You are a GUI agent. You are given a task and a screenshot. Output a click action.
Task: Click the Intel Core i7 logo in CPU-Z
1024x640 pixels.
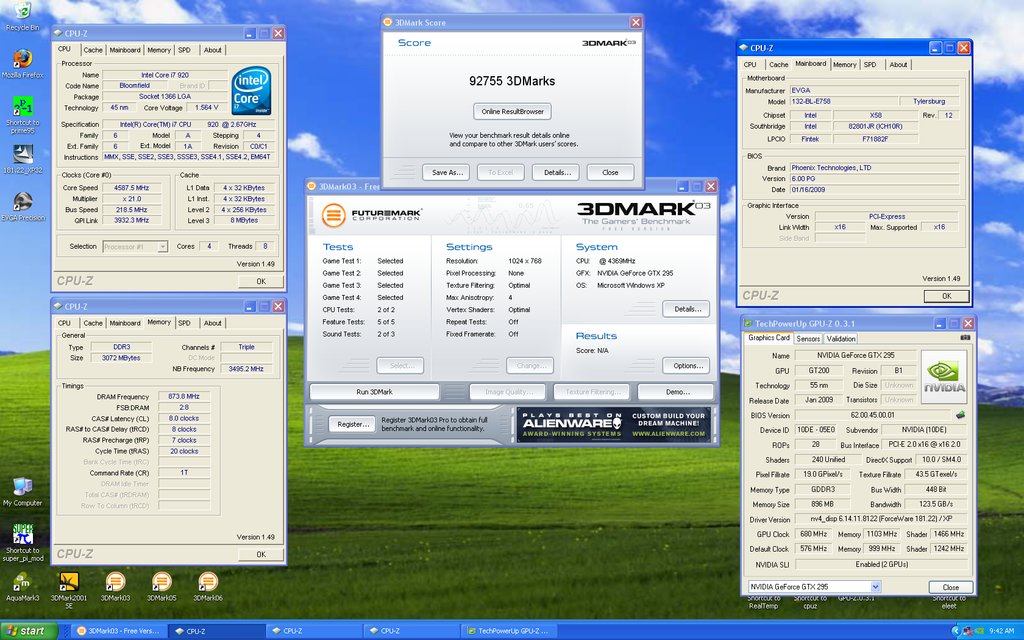click(x=251, y=91)
